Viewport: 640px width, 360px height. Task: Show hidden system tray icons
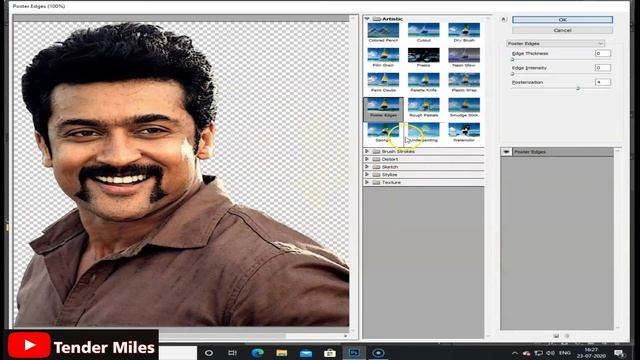515,353
